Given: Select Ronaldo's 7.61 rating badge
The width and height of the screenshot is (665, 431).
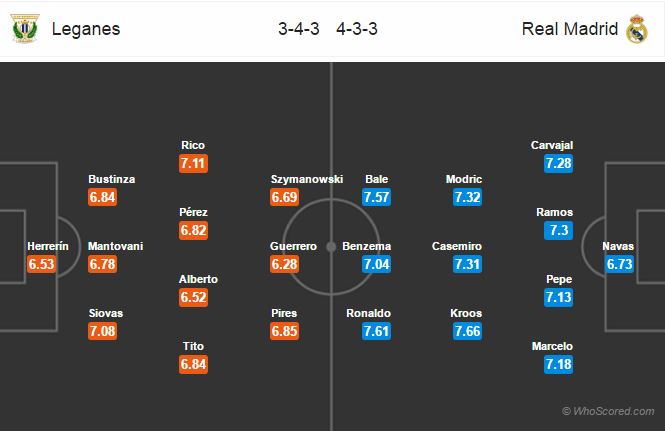Looking at the screenshot, I should click(377, 331).
